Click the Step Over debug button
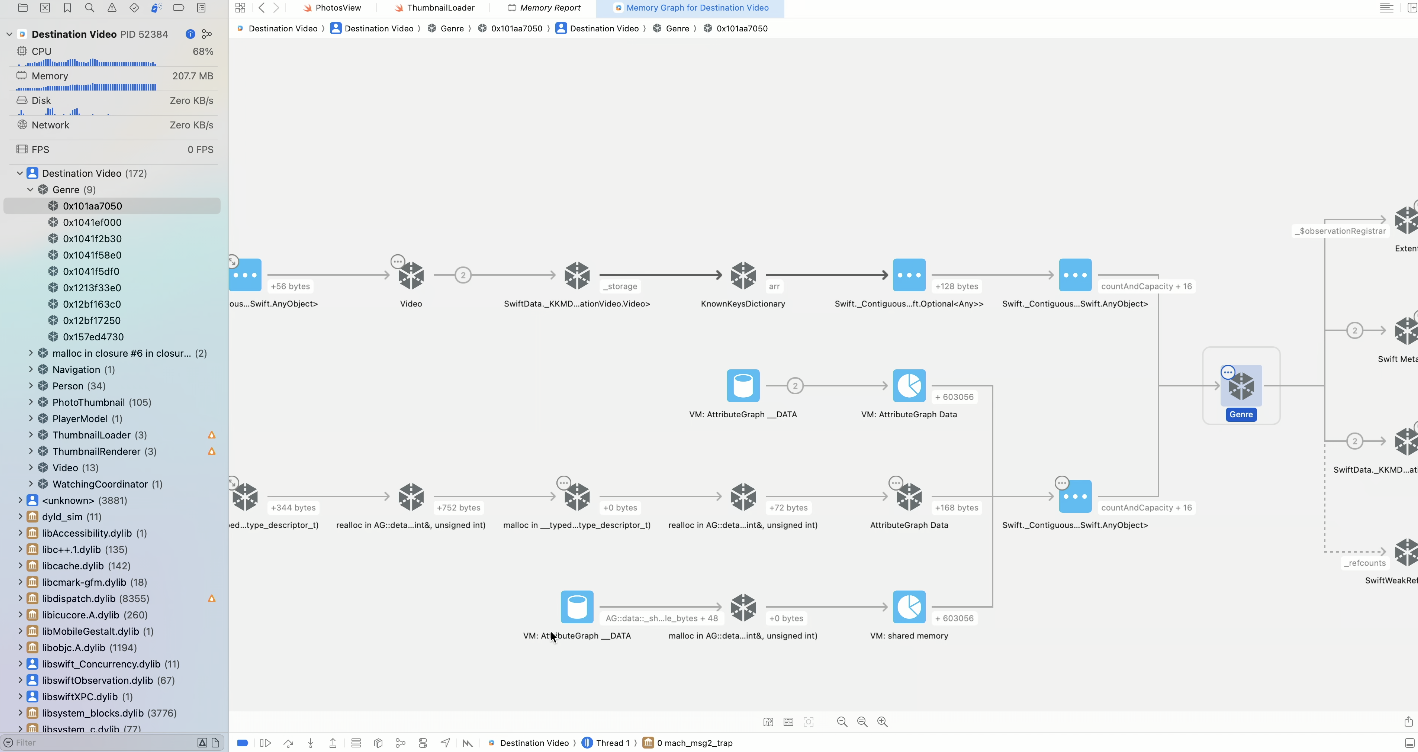Image resolution: width=1418 pixels, height=752 pixels. [x=288, y=743]
